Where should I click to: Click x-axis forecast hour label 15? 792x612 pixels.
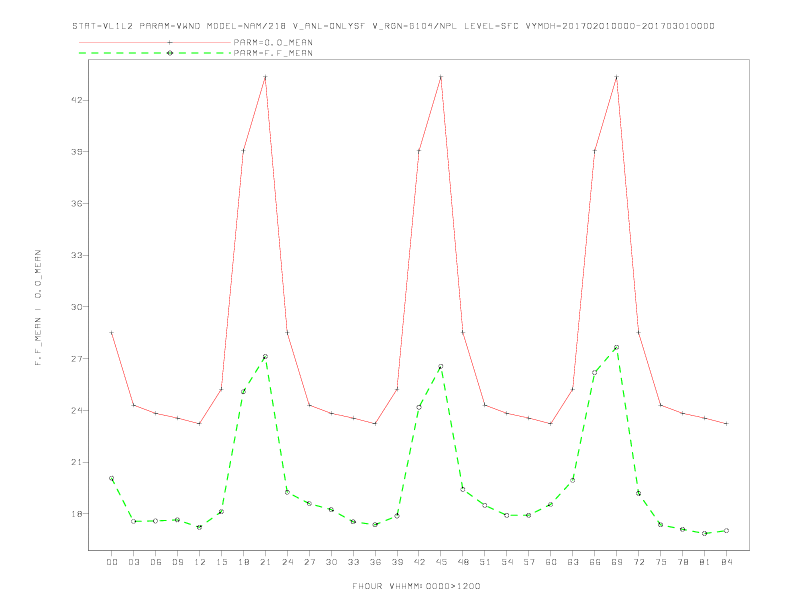tap(221, 562)
